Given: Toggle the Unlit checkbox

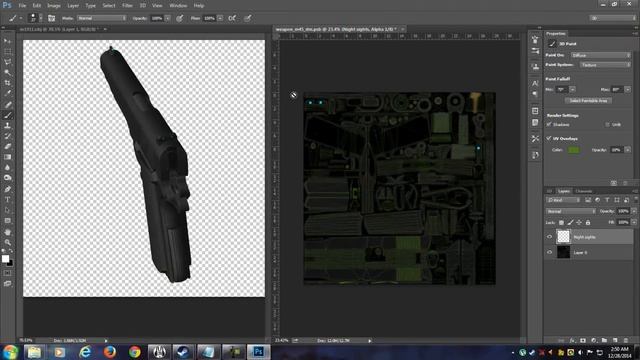Looking at the screenshot, I should pos(607,124).
